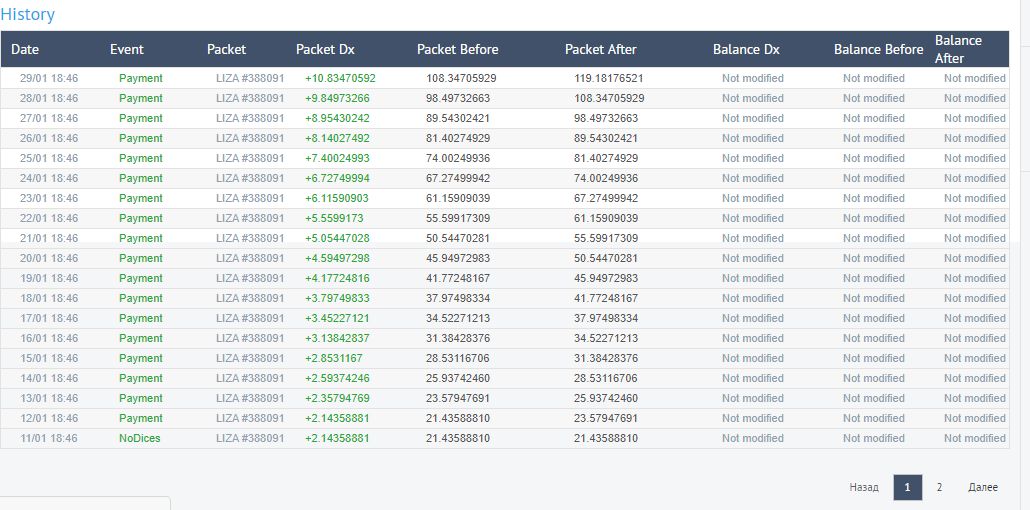The image size is (1030, 510).
Task: Go to previous page with Назад
Action: click(864, 487)
